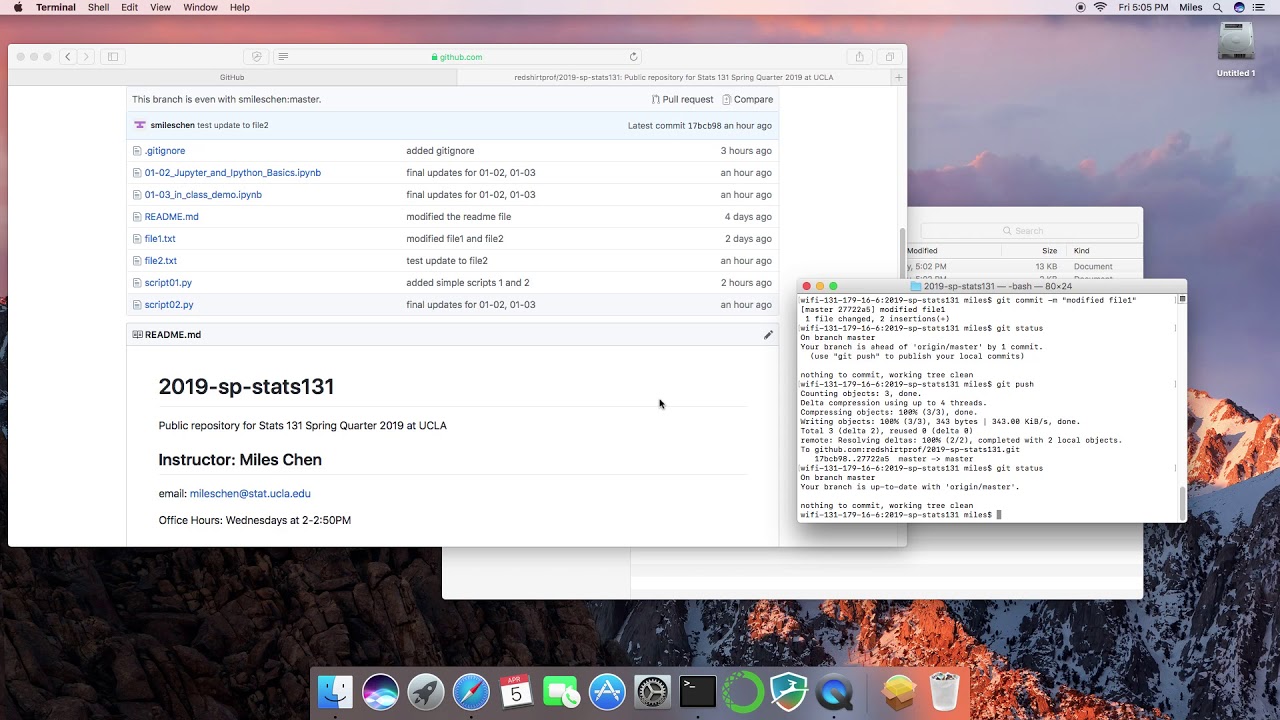Open script01.py file link
The image size is (1280, 720).
(x=168, y=283)
